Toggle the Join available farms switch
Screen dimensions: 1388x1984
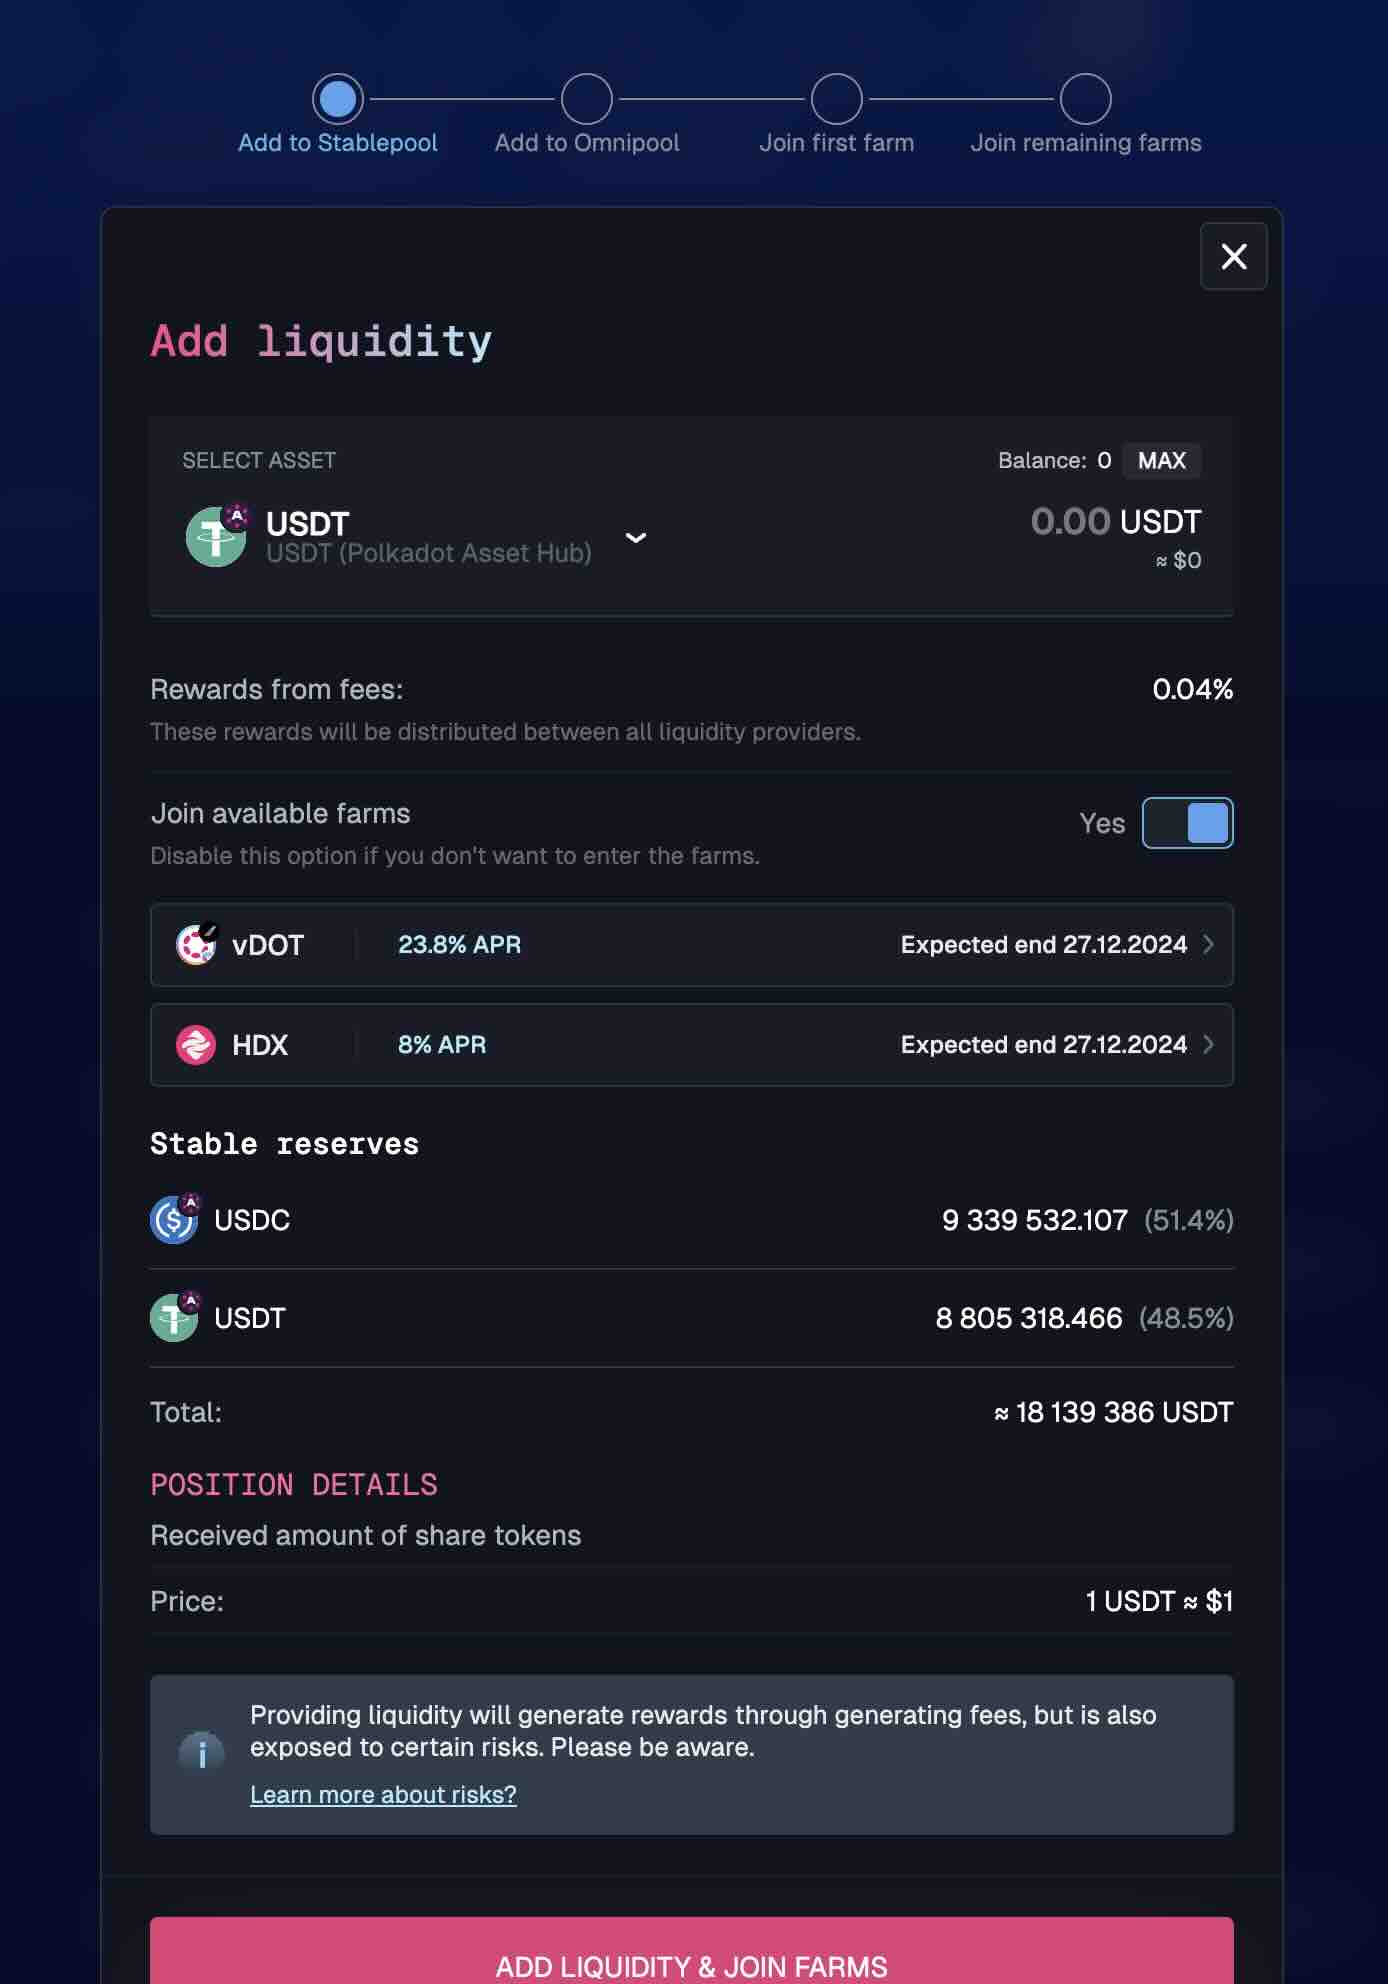[1187, 822]
